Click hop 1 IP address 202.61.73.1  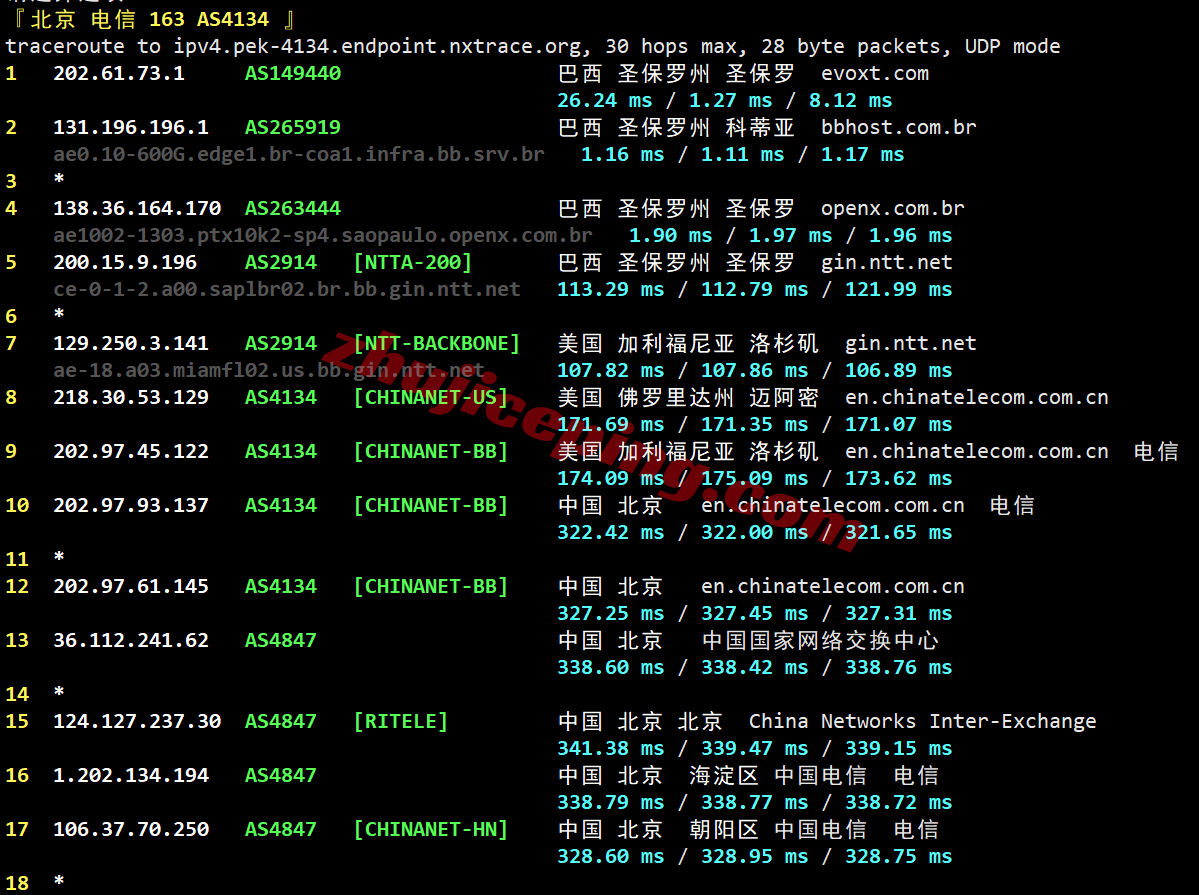pos(119,73)
